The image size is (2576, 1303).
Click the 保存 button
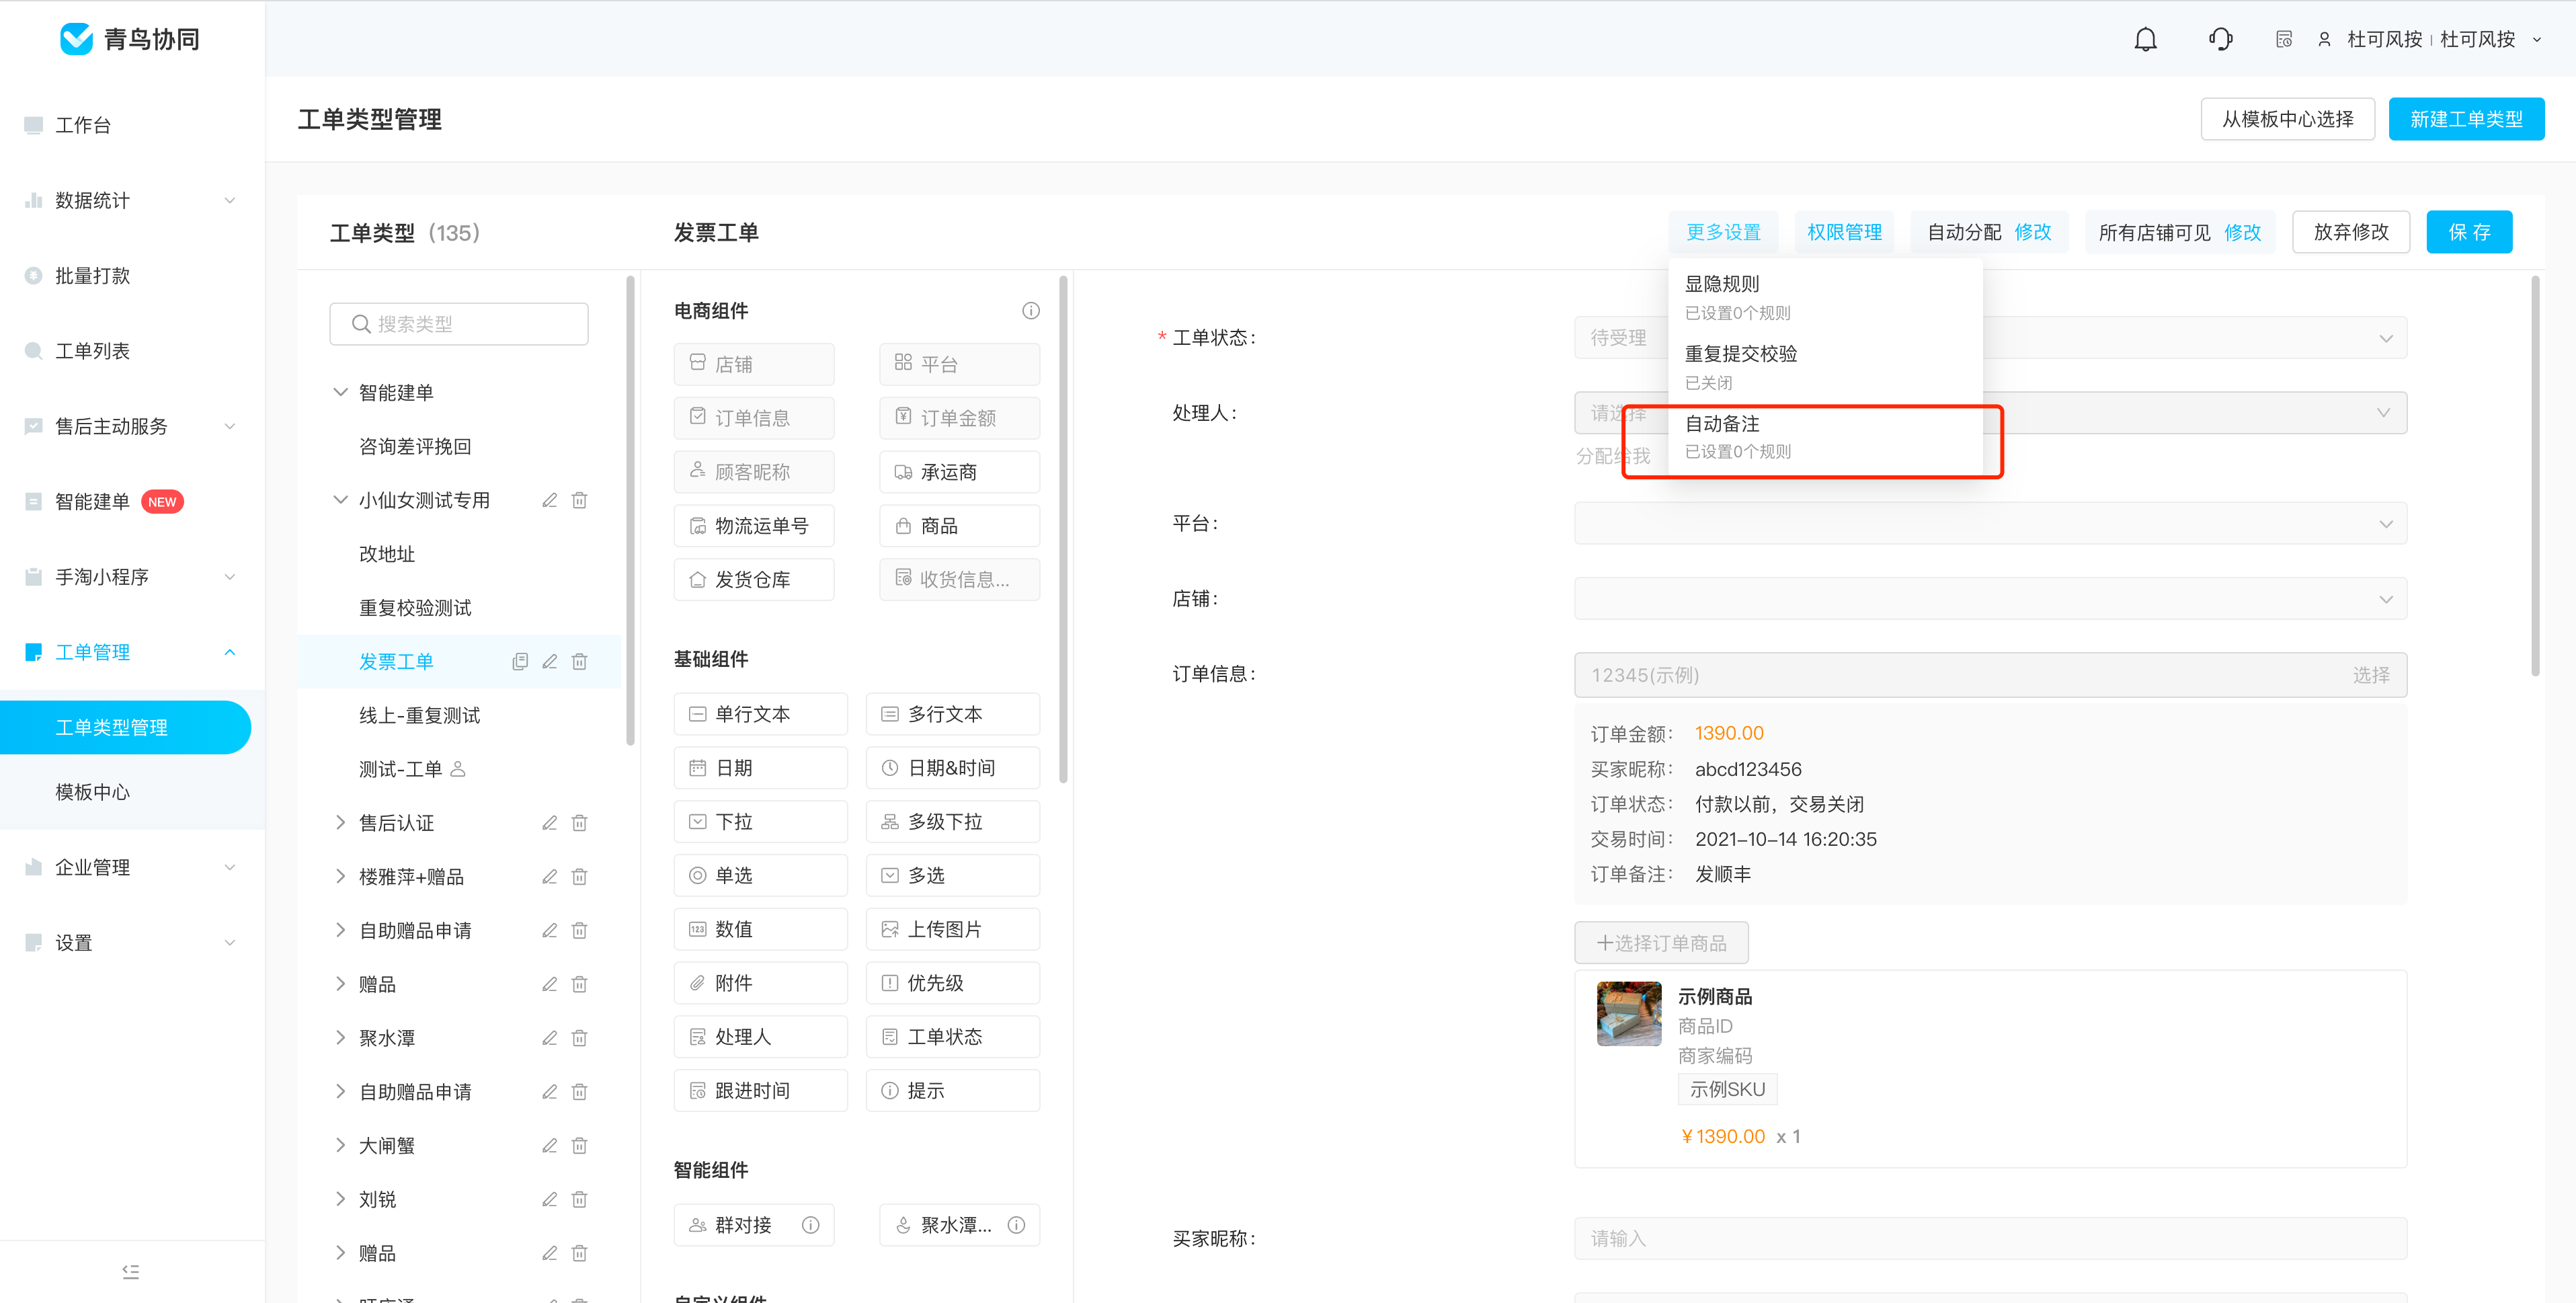(x=2469, y=232)
